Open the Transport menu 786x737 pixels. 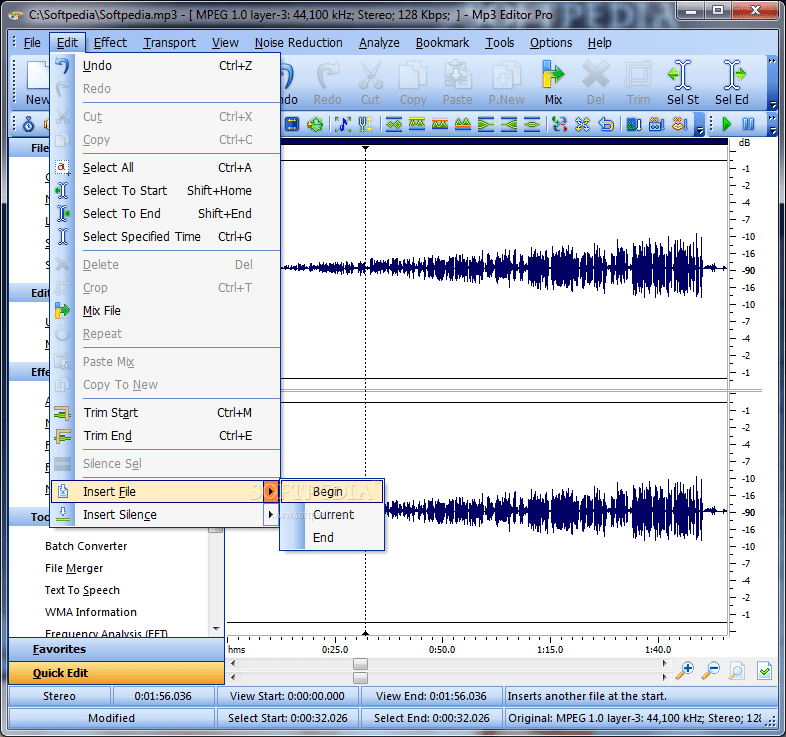[169, 43]
